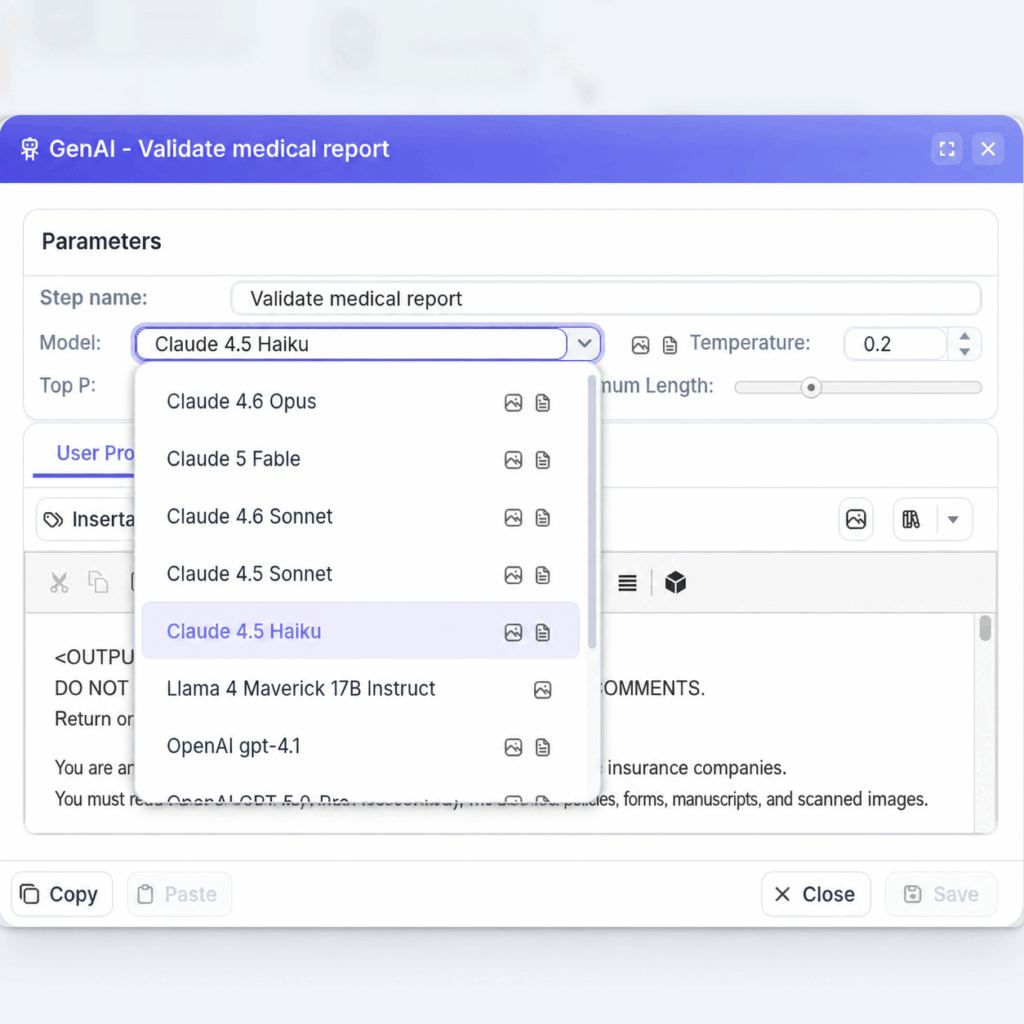Click the 'Parameters' section heading
Viewport: 1024px width, 1024px height.
[101, 242]
